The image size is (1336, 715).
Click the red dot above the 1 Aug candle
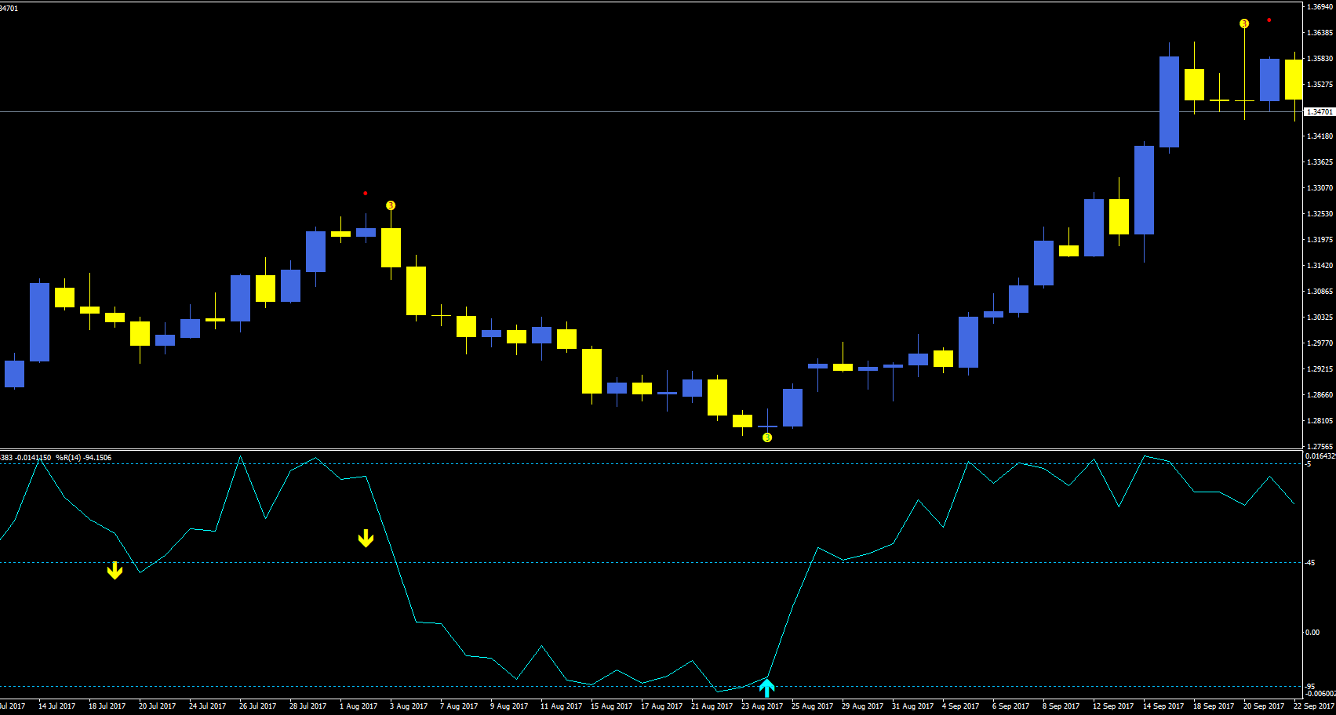[x=365, y=193]
